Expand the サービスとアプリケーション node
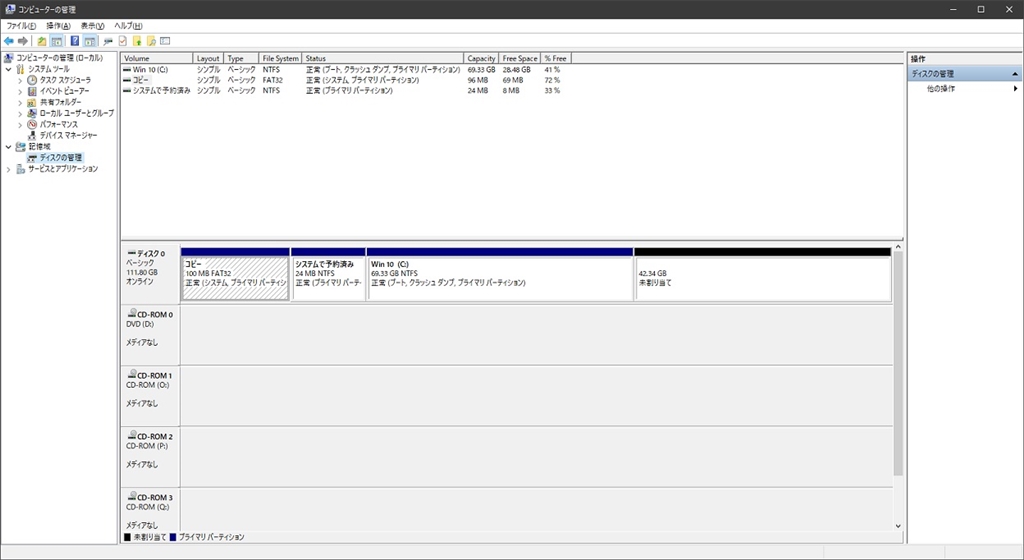The height and width of the screenshot is (560, 1024). point(8,168)
